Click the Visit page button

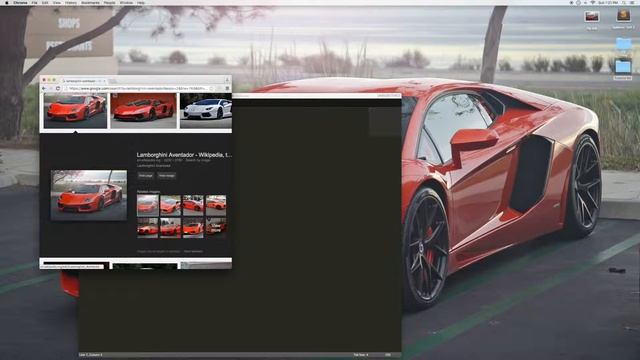pos(146,176)
